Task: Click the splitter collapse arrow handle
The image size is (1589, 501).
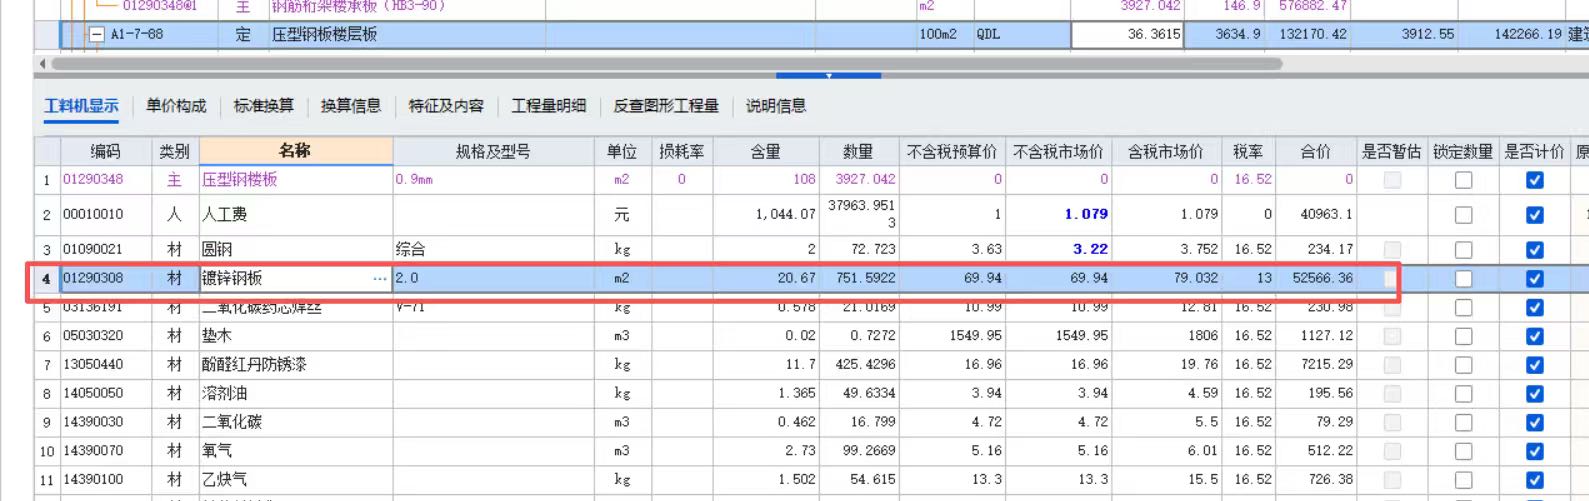Action: tap(828, 75)
